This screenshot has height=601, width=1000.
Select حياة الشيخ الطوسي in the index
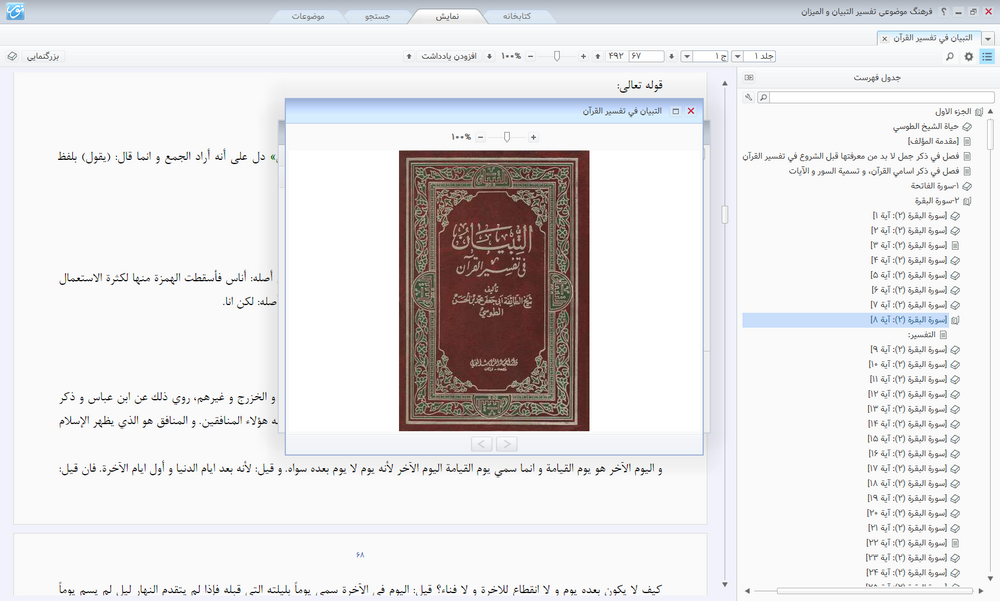click(x=925, y=126)
